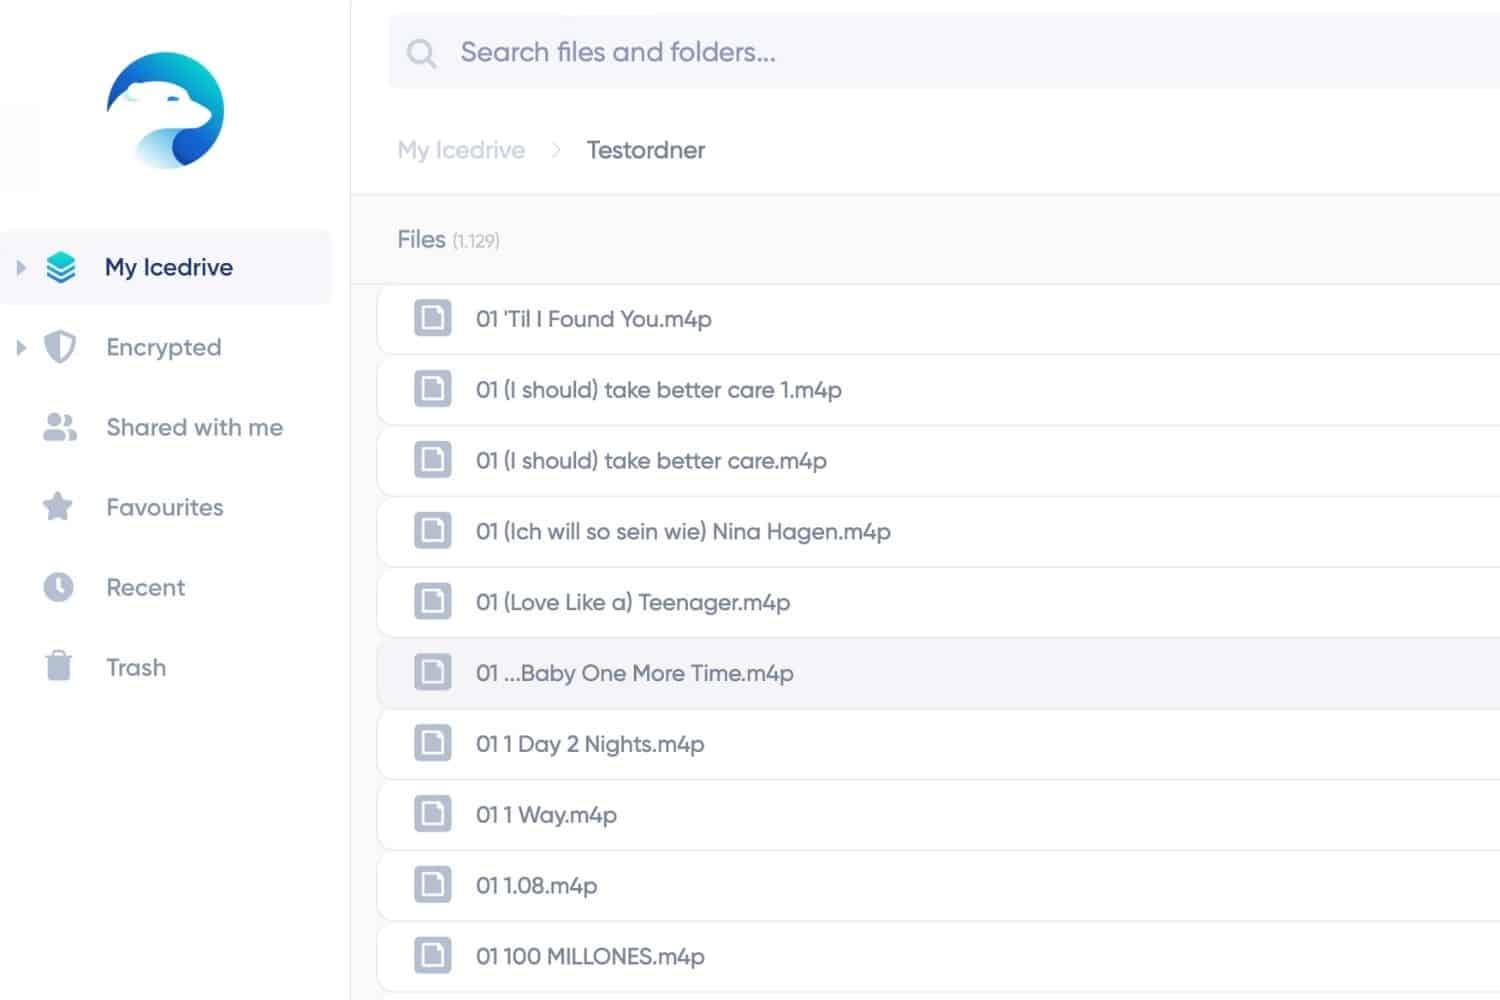Select 01 (Love Like a) Teenager.m4p
1500x1000 pixels.
[939, 603]
